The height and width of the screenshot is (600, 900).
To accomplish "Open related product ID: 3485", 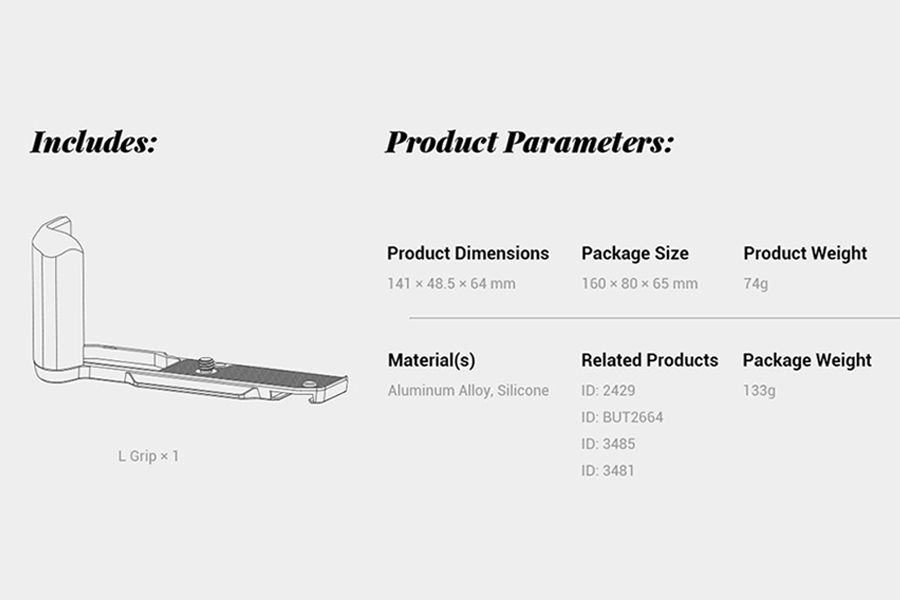I will [608, 444].
